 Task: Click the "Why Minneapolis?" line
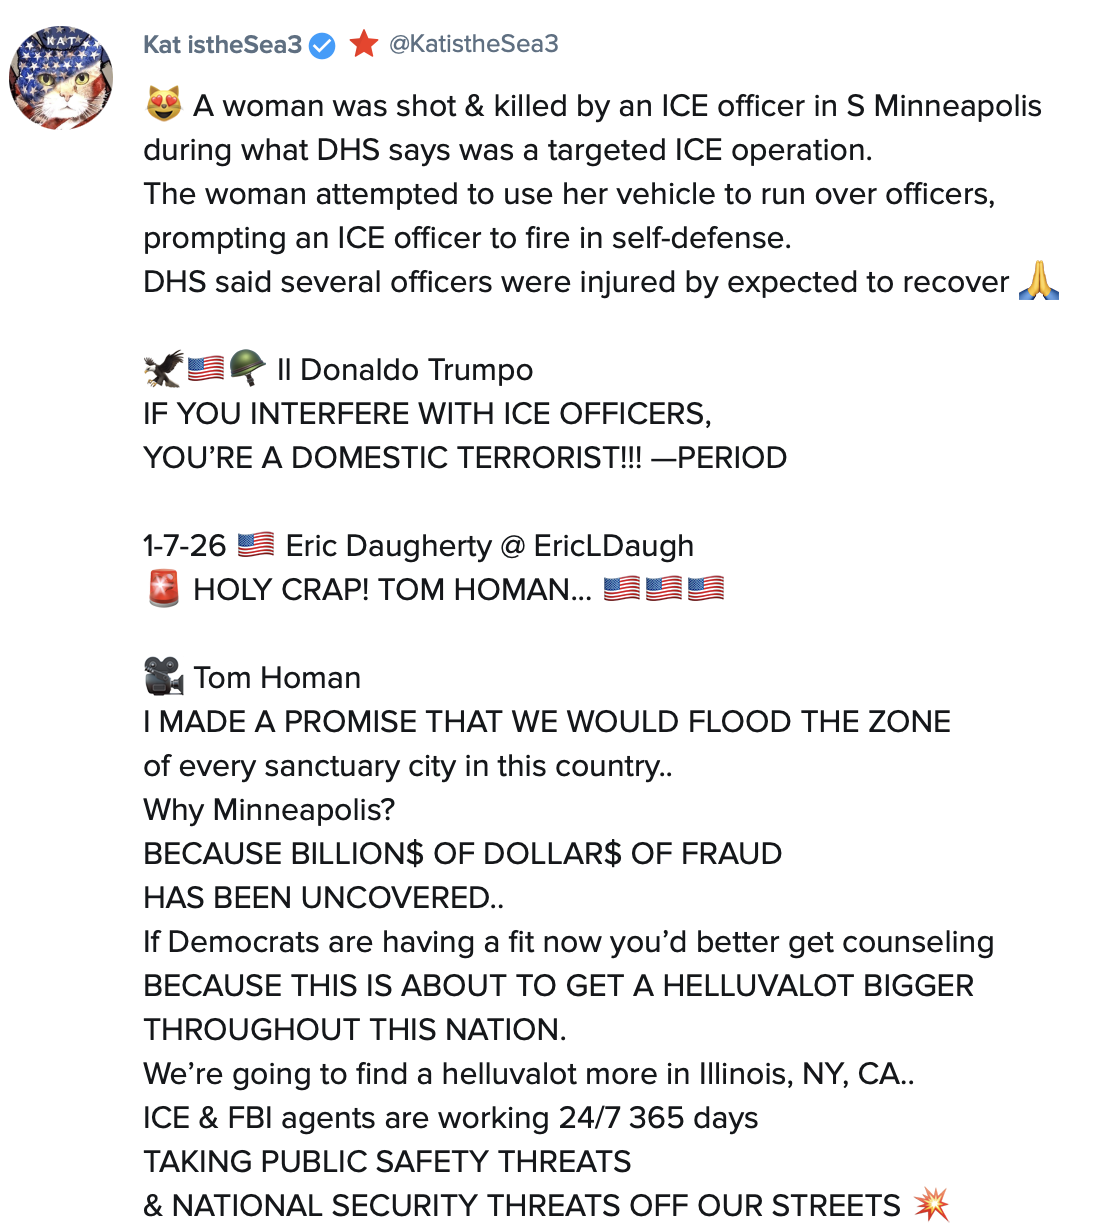[269, 809]
